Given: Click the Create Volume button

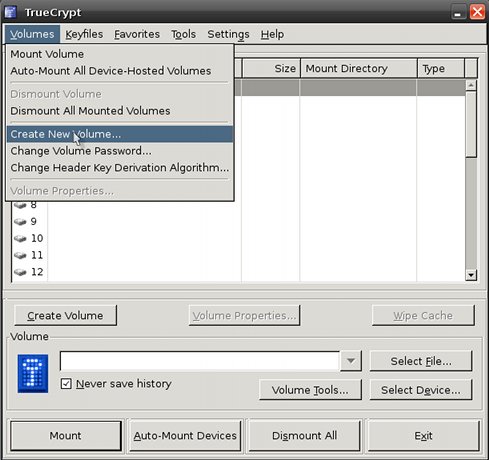Looking at the screenshot, I should (x=65, y=315).
